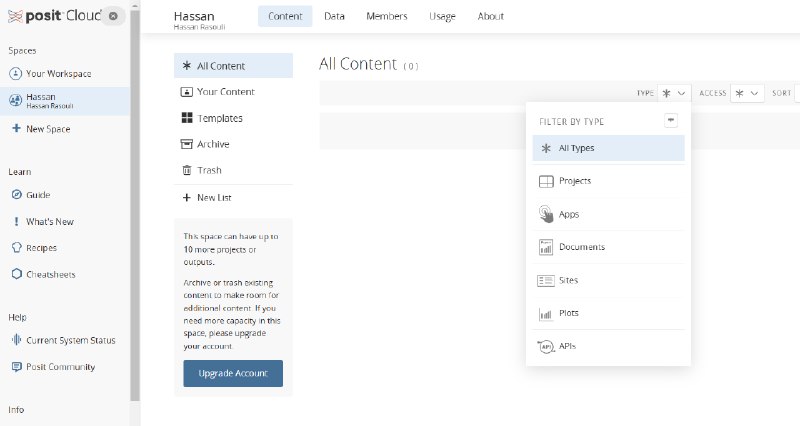
Task: Click the Templates grid icon
Action: click(187, 118)
